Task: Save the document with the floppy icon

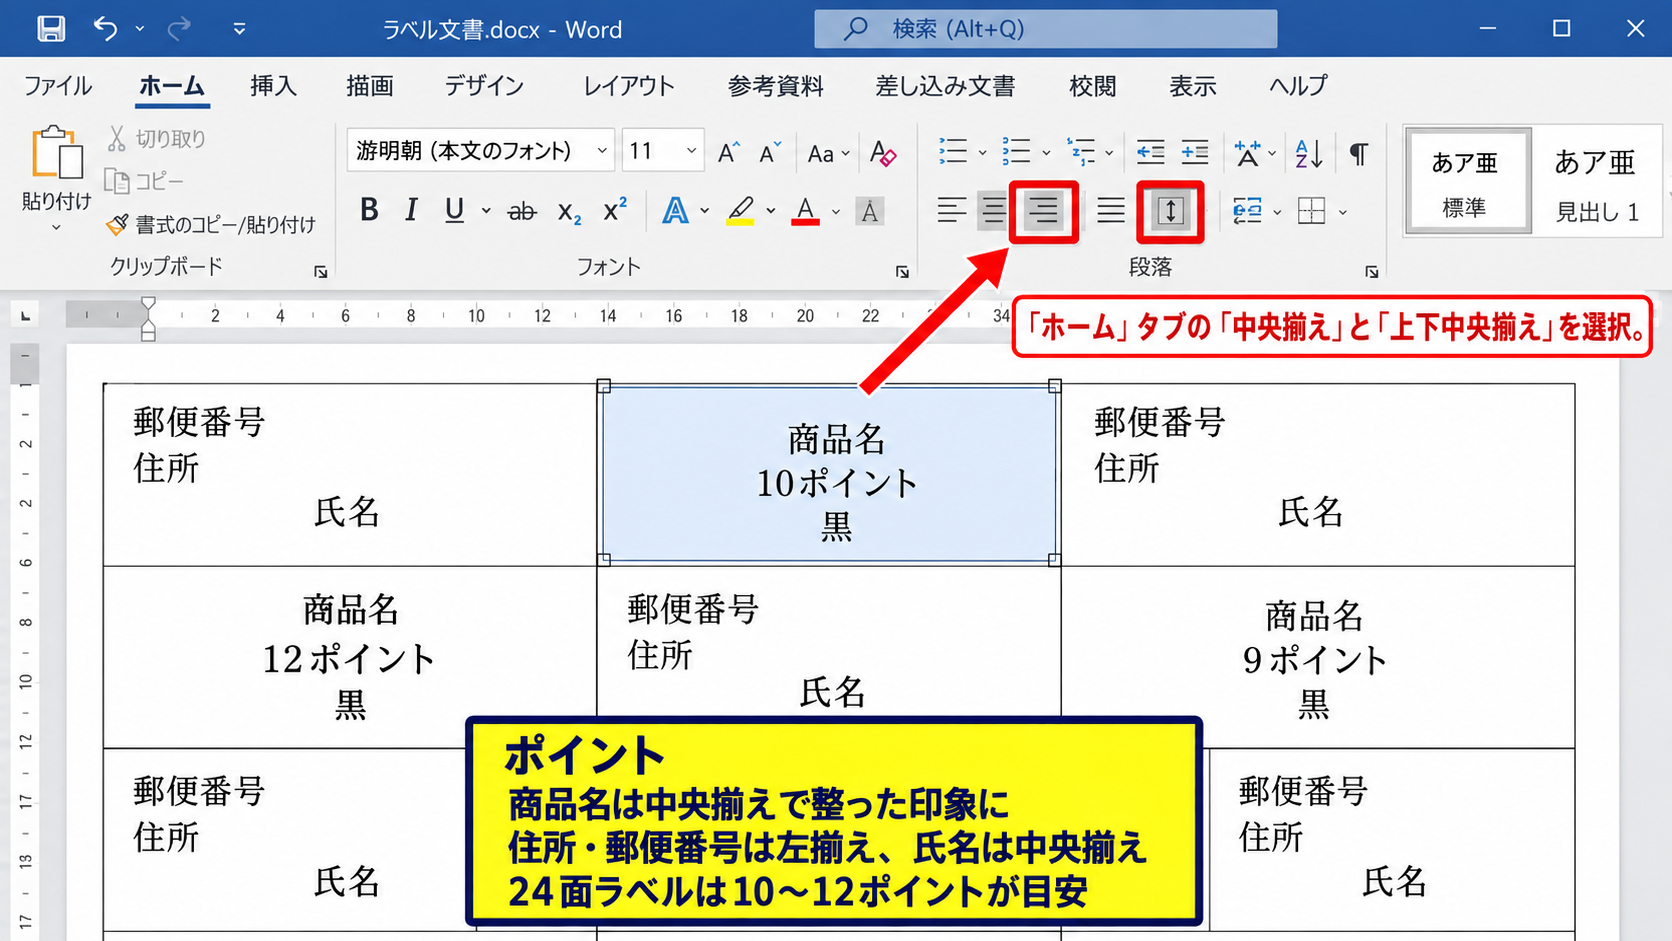Action: 51,28
